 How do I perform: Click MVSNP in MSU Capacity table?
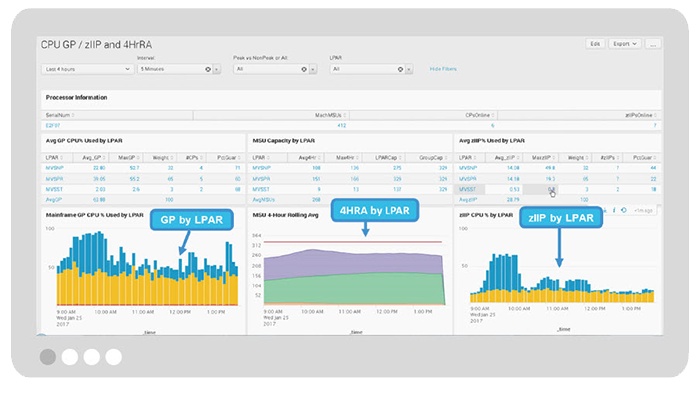click(262, 168)
